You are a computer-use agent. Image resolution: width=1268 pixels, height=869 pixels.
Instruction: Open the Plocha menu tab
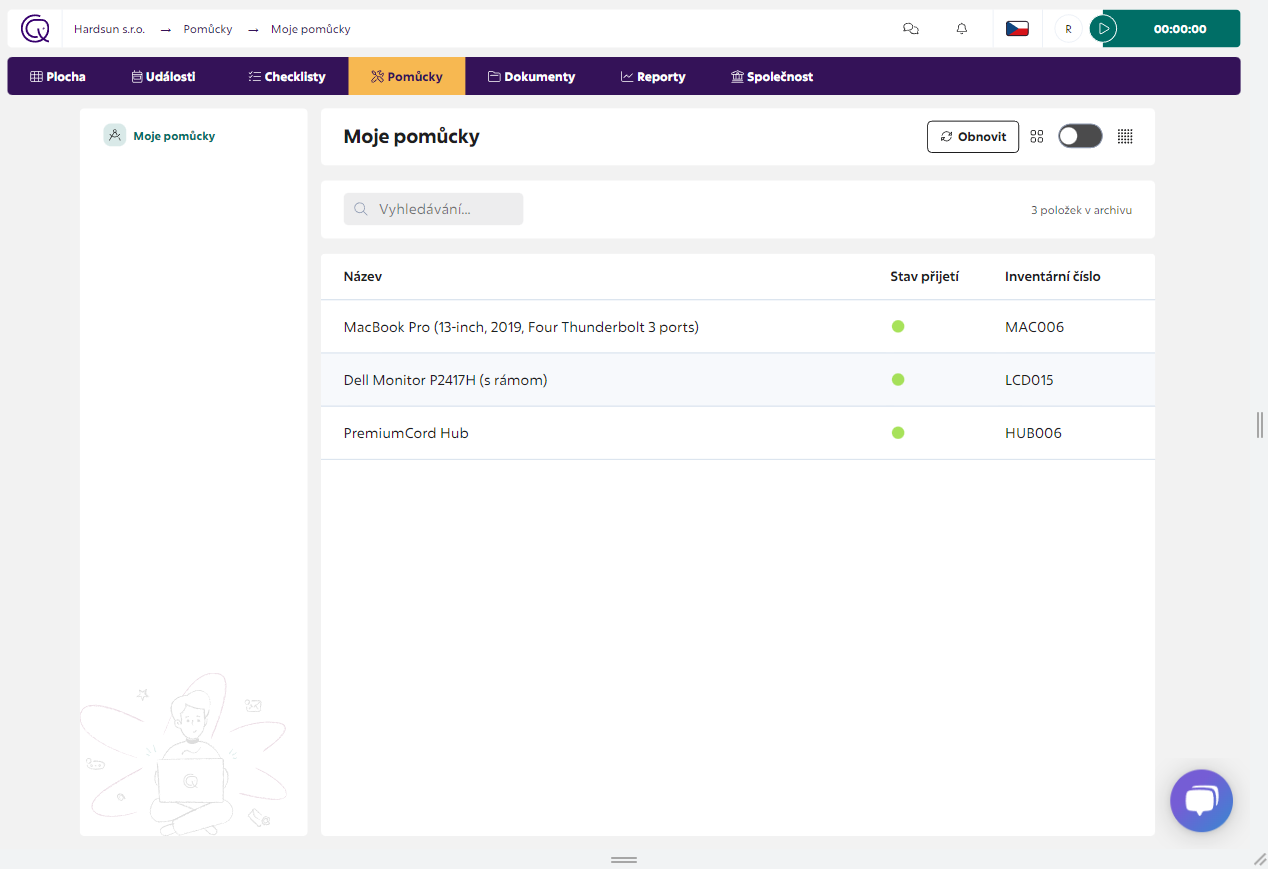(58, 76)
